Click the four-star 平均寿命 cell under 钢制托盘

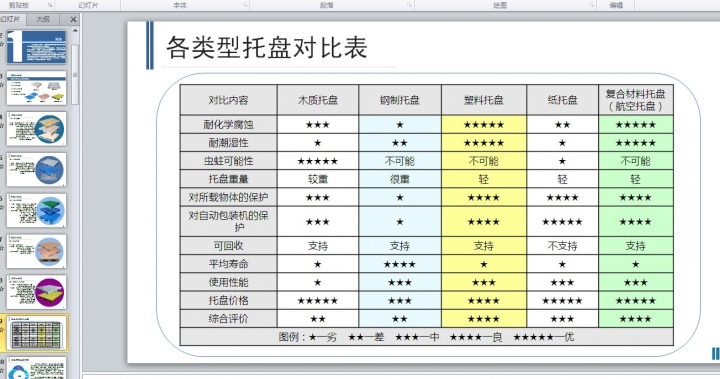pyautogui.click(x=399, y=264)
